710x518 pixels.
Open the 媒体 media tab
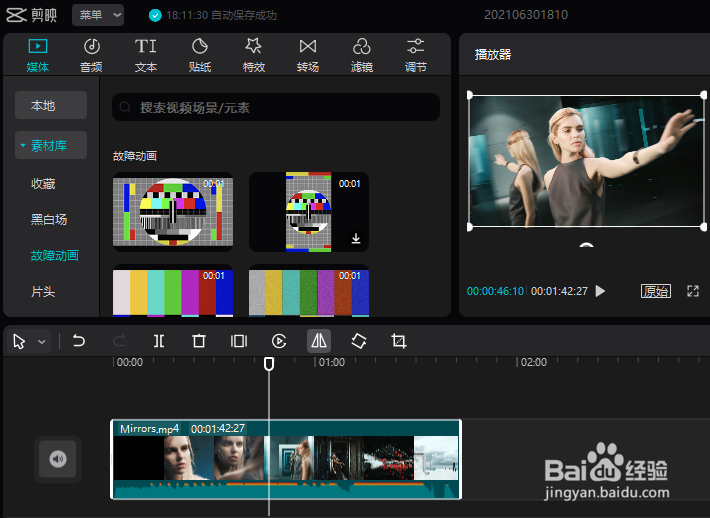click(38, 55)
